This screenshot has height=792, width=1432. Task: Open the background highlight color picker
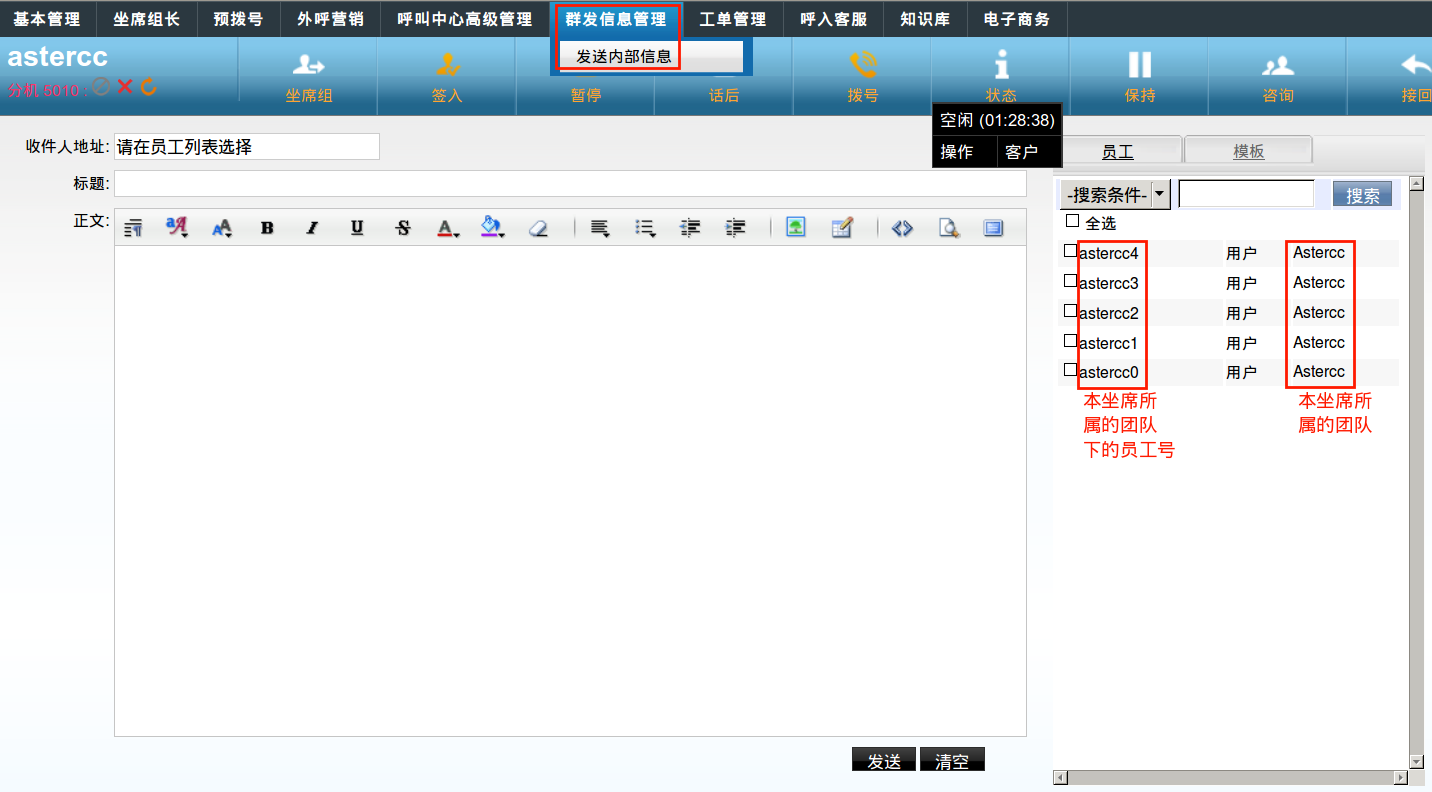point(492,228)
